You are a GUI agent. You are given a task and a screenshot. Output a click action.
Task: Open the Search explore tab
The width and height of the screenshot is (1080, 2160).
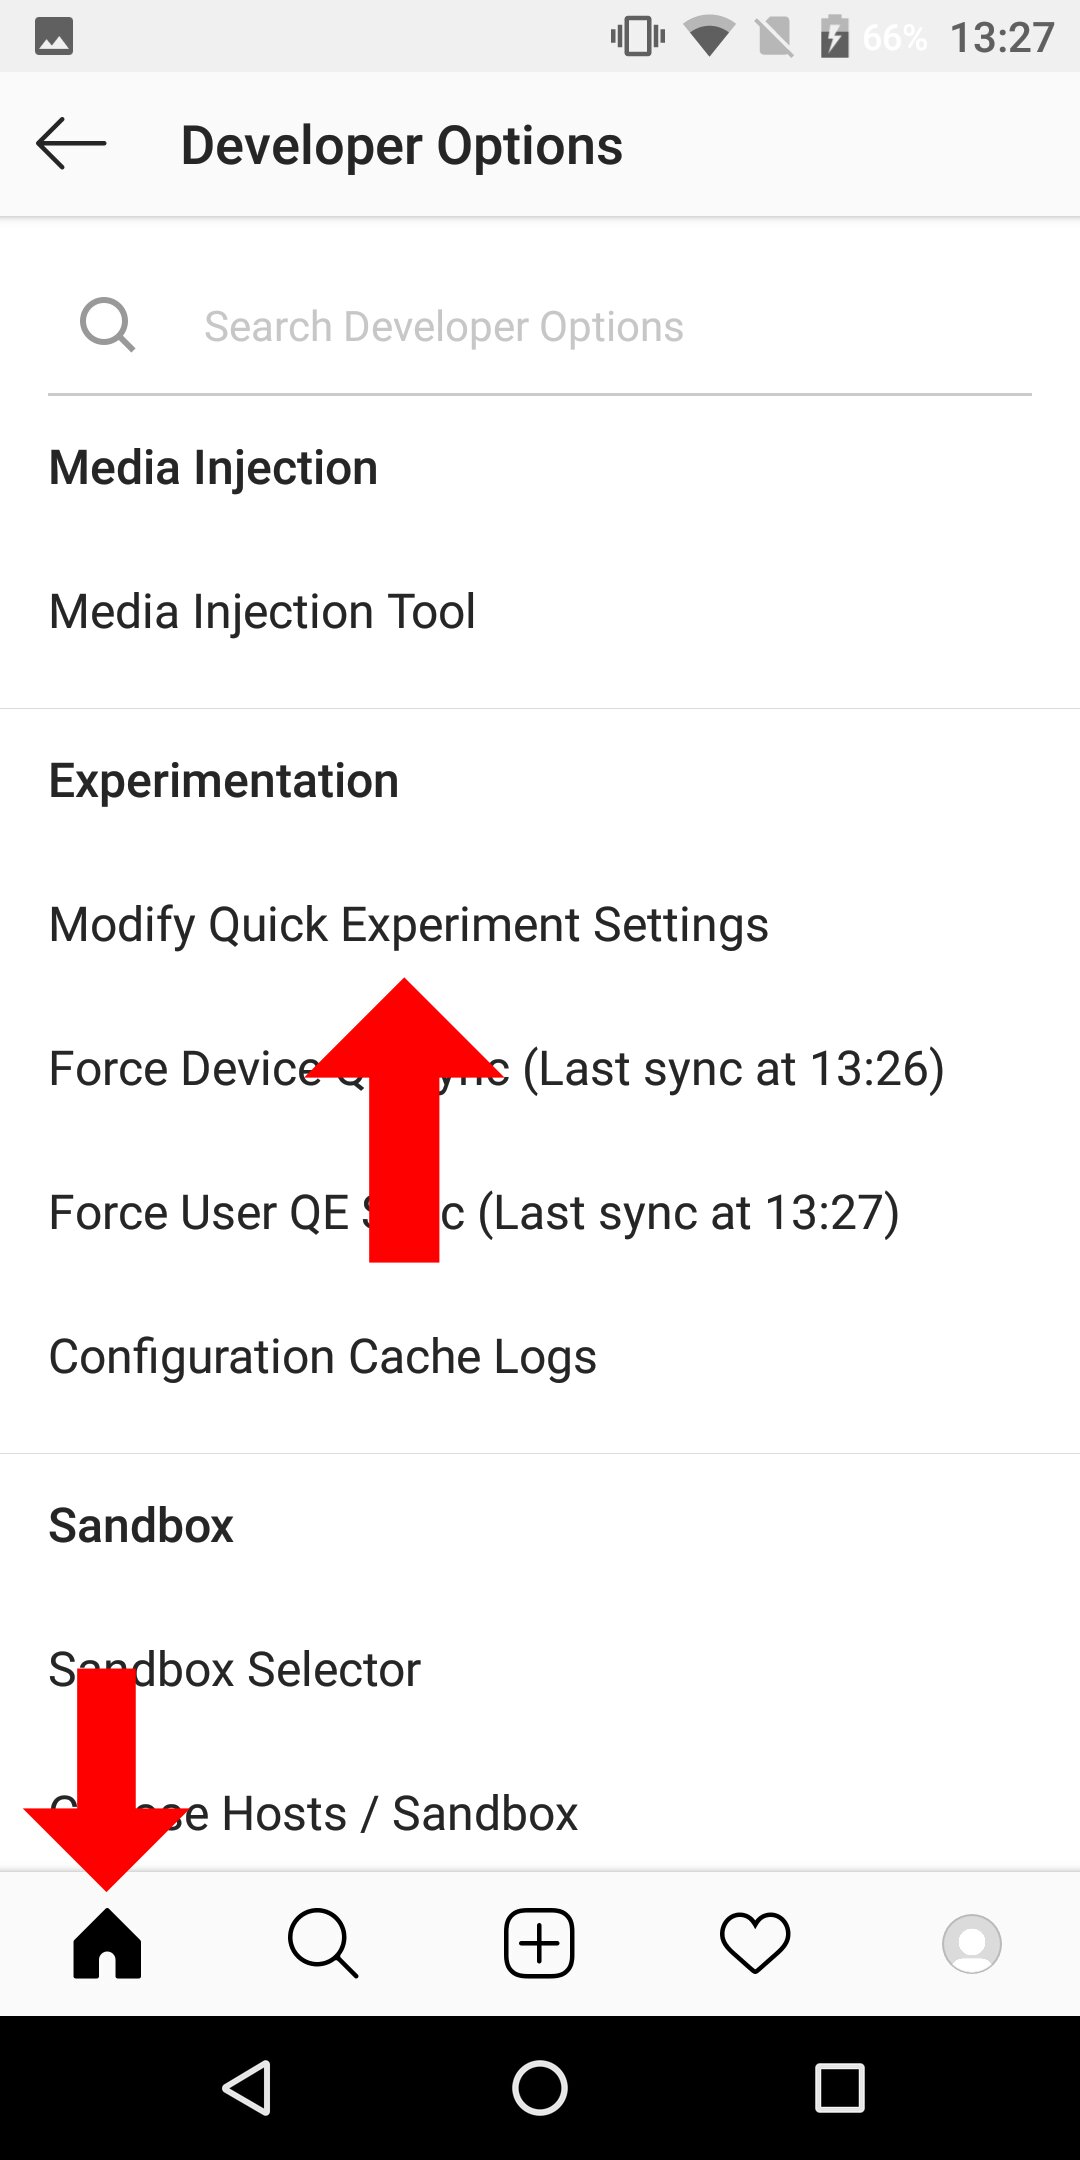click(x=323, y=1943)
